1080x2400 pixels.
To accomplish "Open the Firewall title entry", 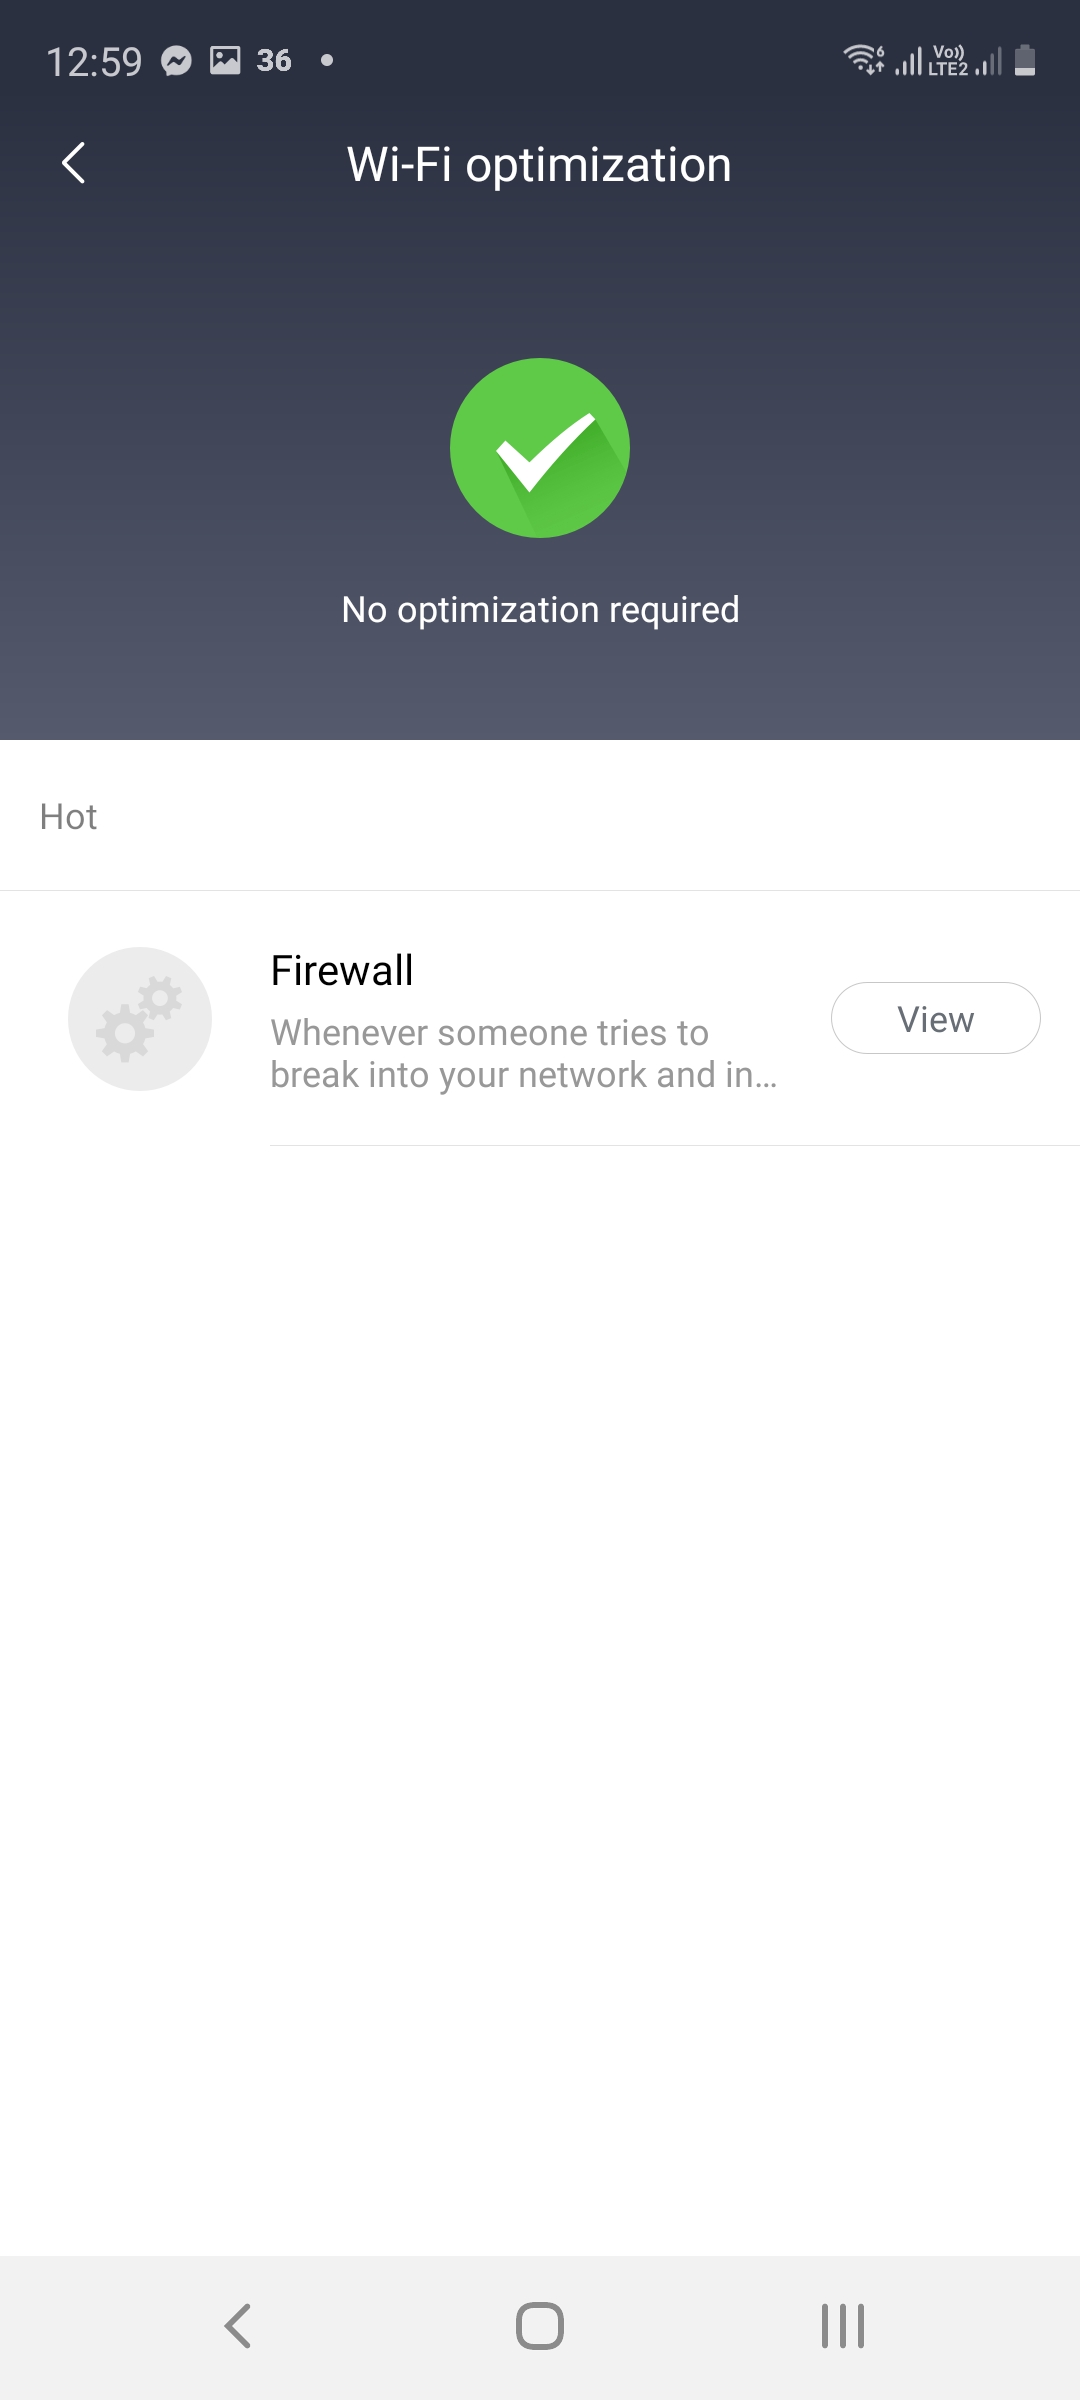I will coord(342,970).
